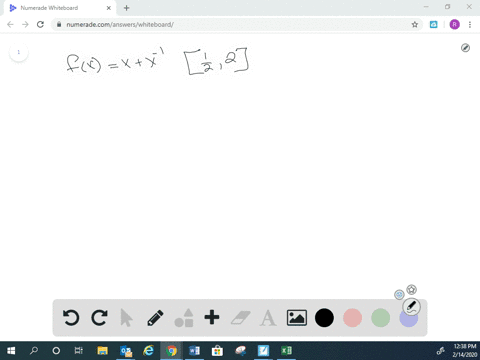Open the taskbar clock and date
This screenshot has height=360, width=480.
click(x=465, y=350)
